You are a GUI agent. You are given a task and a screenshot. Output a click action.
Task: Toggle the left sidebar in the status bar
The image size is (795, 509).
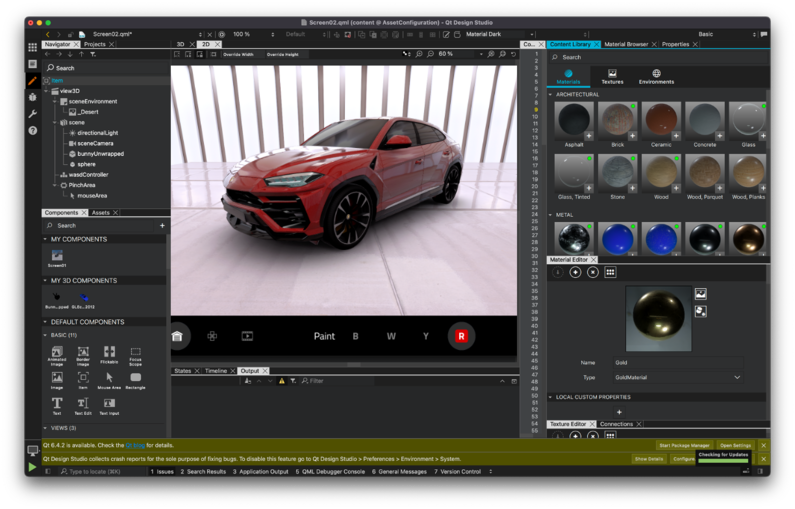click(48, 471)
